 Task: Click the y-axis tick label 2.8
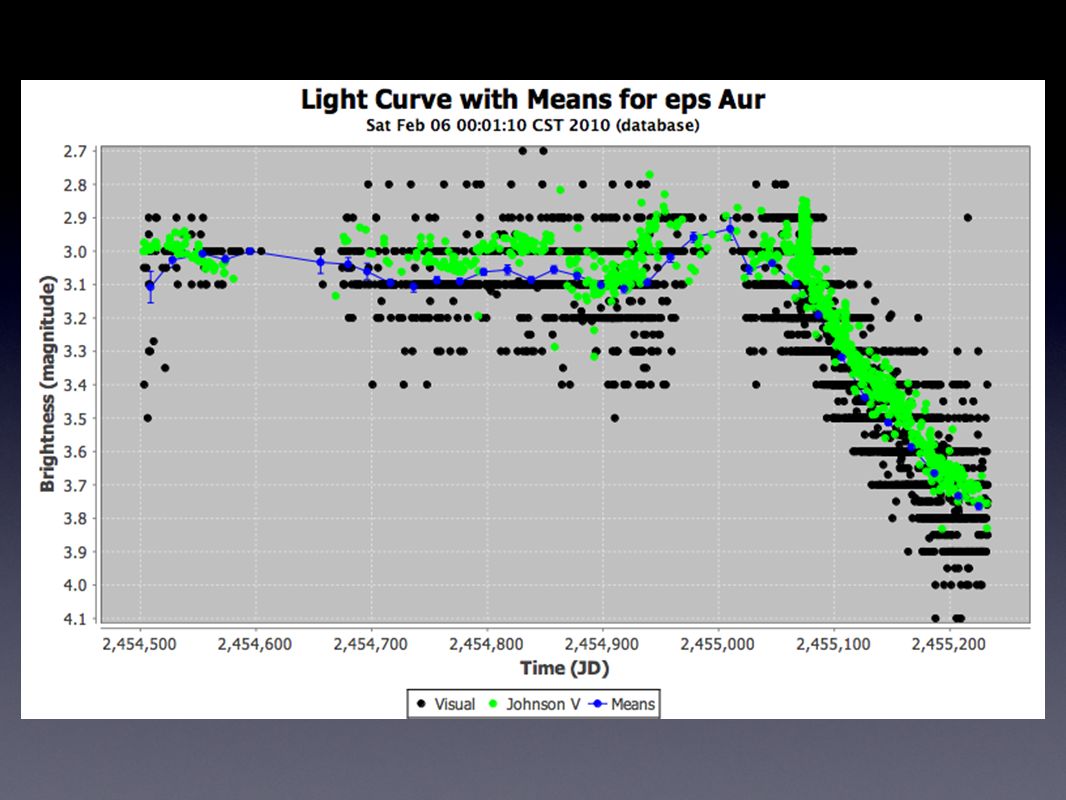point(75,185)
